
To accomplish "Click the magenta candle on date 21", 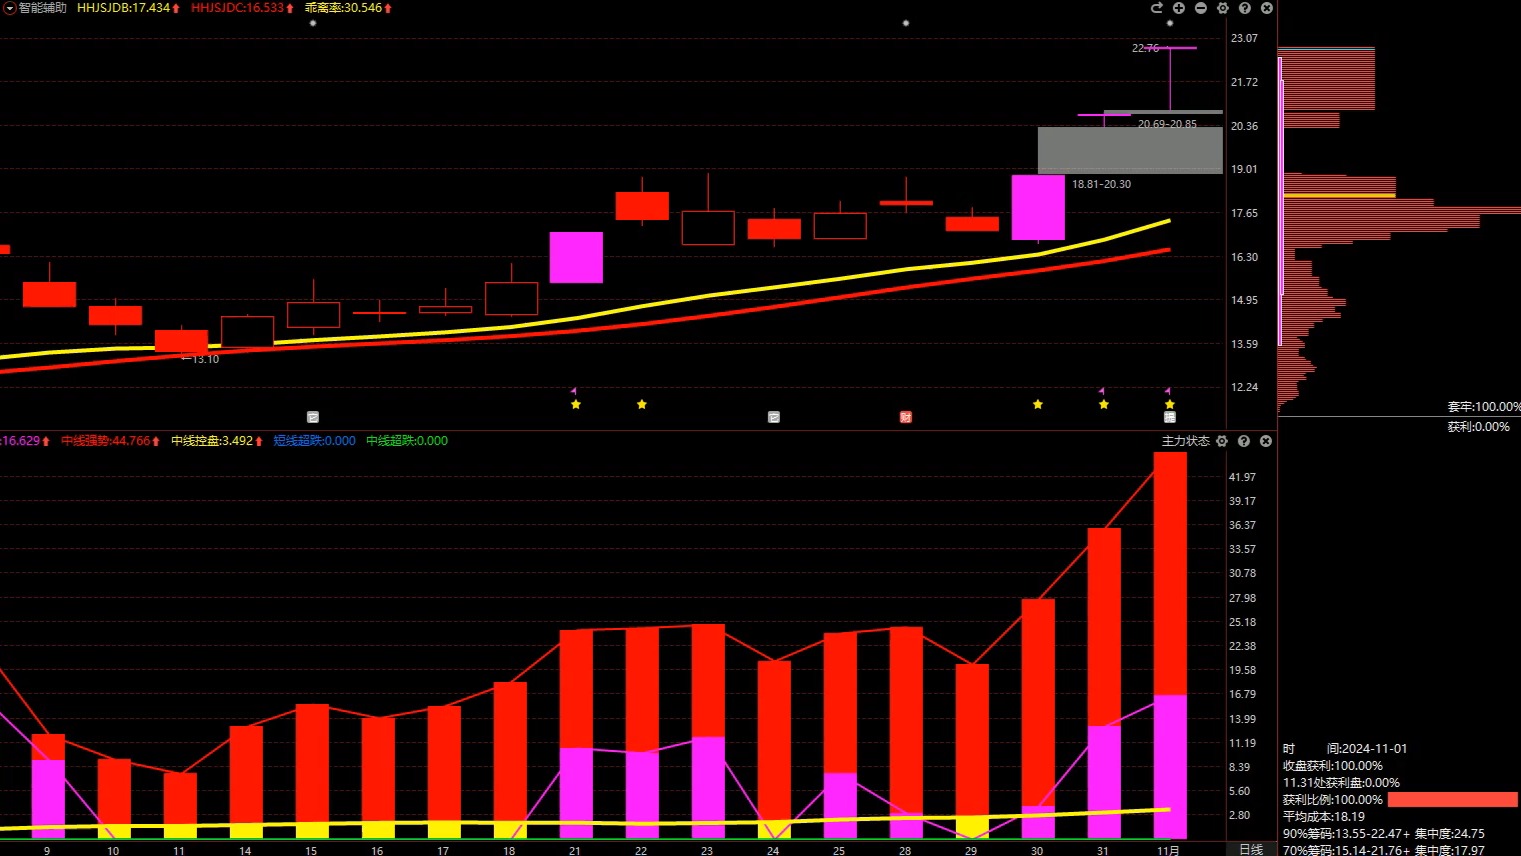I will tap(576, 257).
